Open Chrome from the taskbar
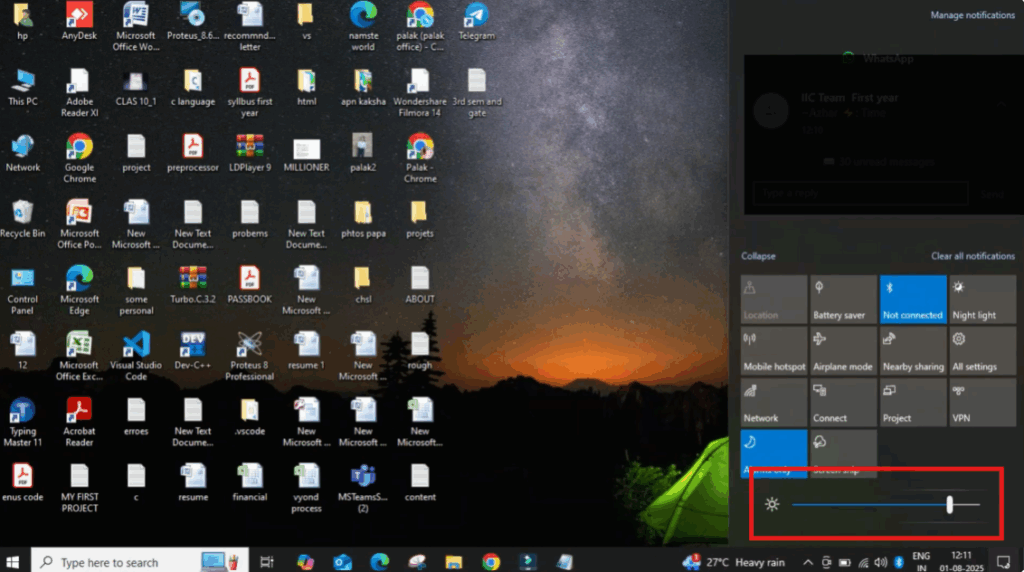The image size is (1024, 572). pos(491,562)
